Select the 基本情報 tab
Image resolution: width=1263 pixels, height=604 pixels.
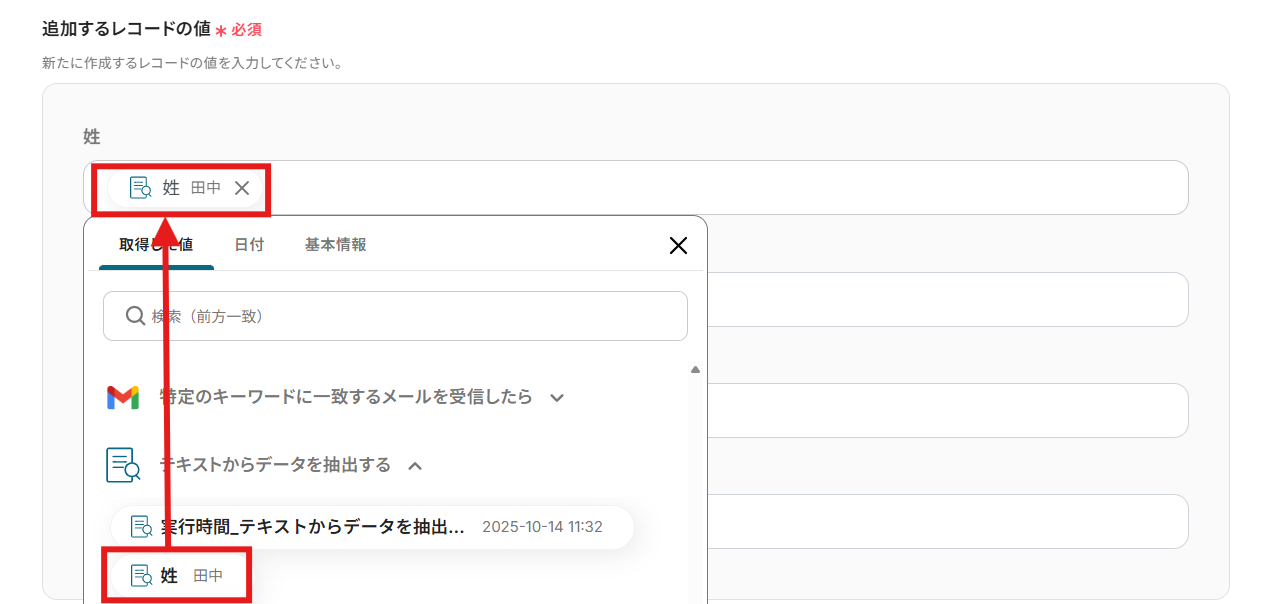[335, 245]
